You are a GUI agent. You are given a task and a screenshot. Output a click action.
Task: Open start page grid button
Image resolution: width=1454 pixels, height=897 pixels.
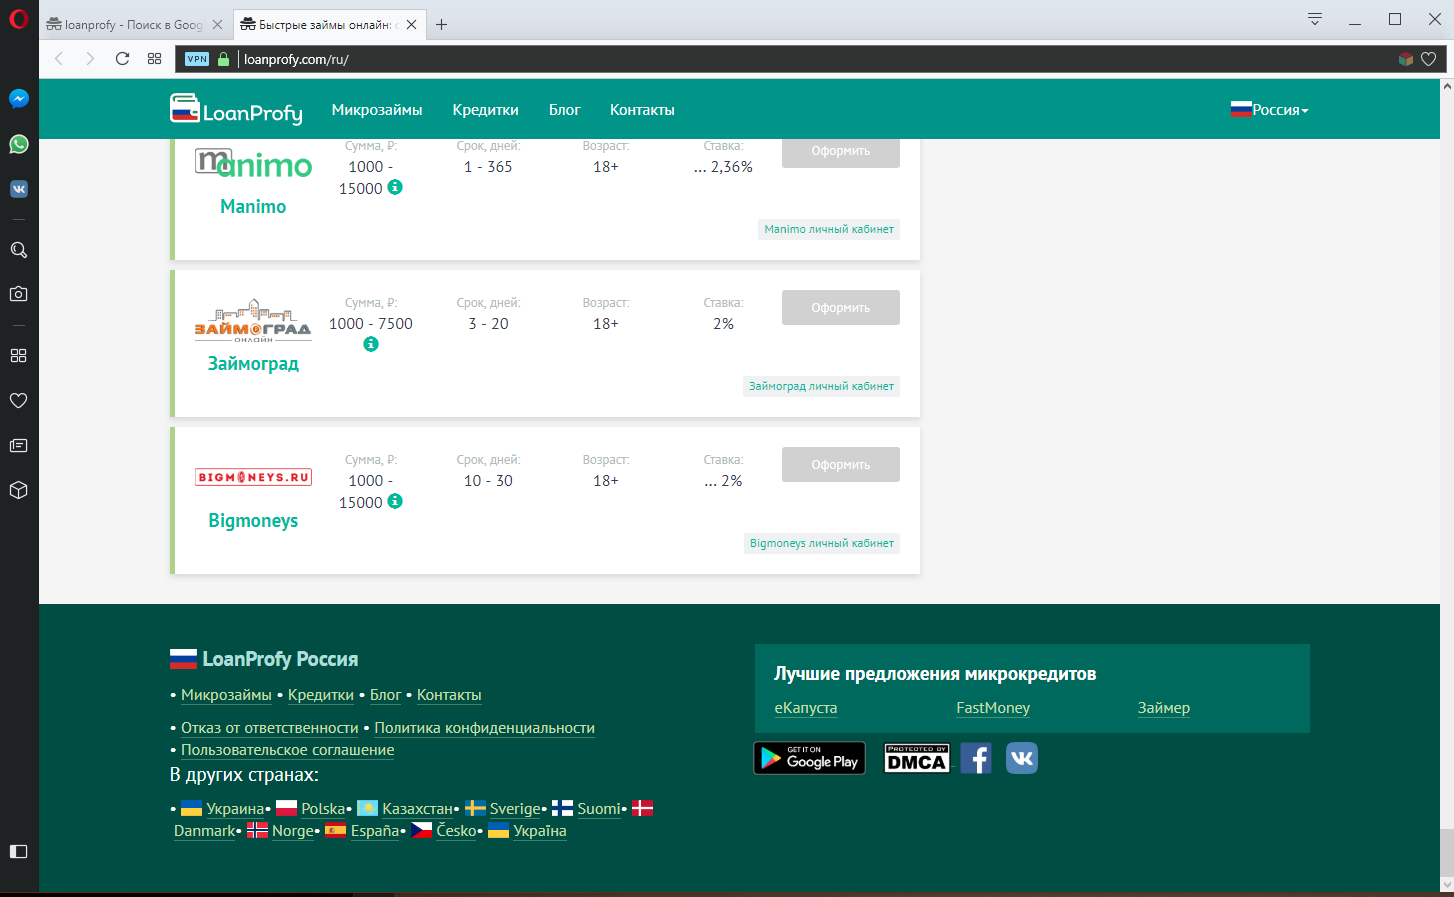pyautogui.click(x=154, y=59)
